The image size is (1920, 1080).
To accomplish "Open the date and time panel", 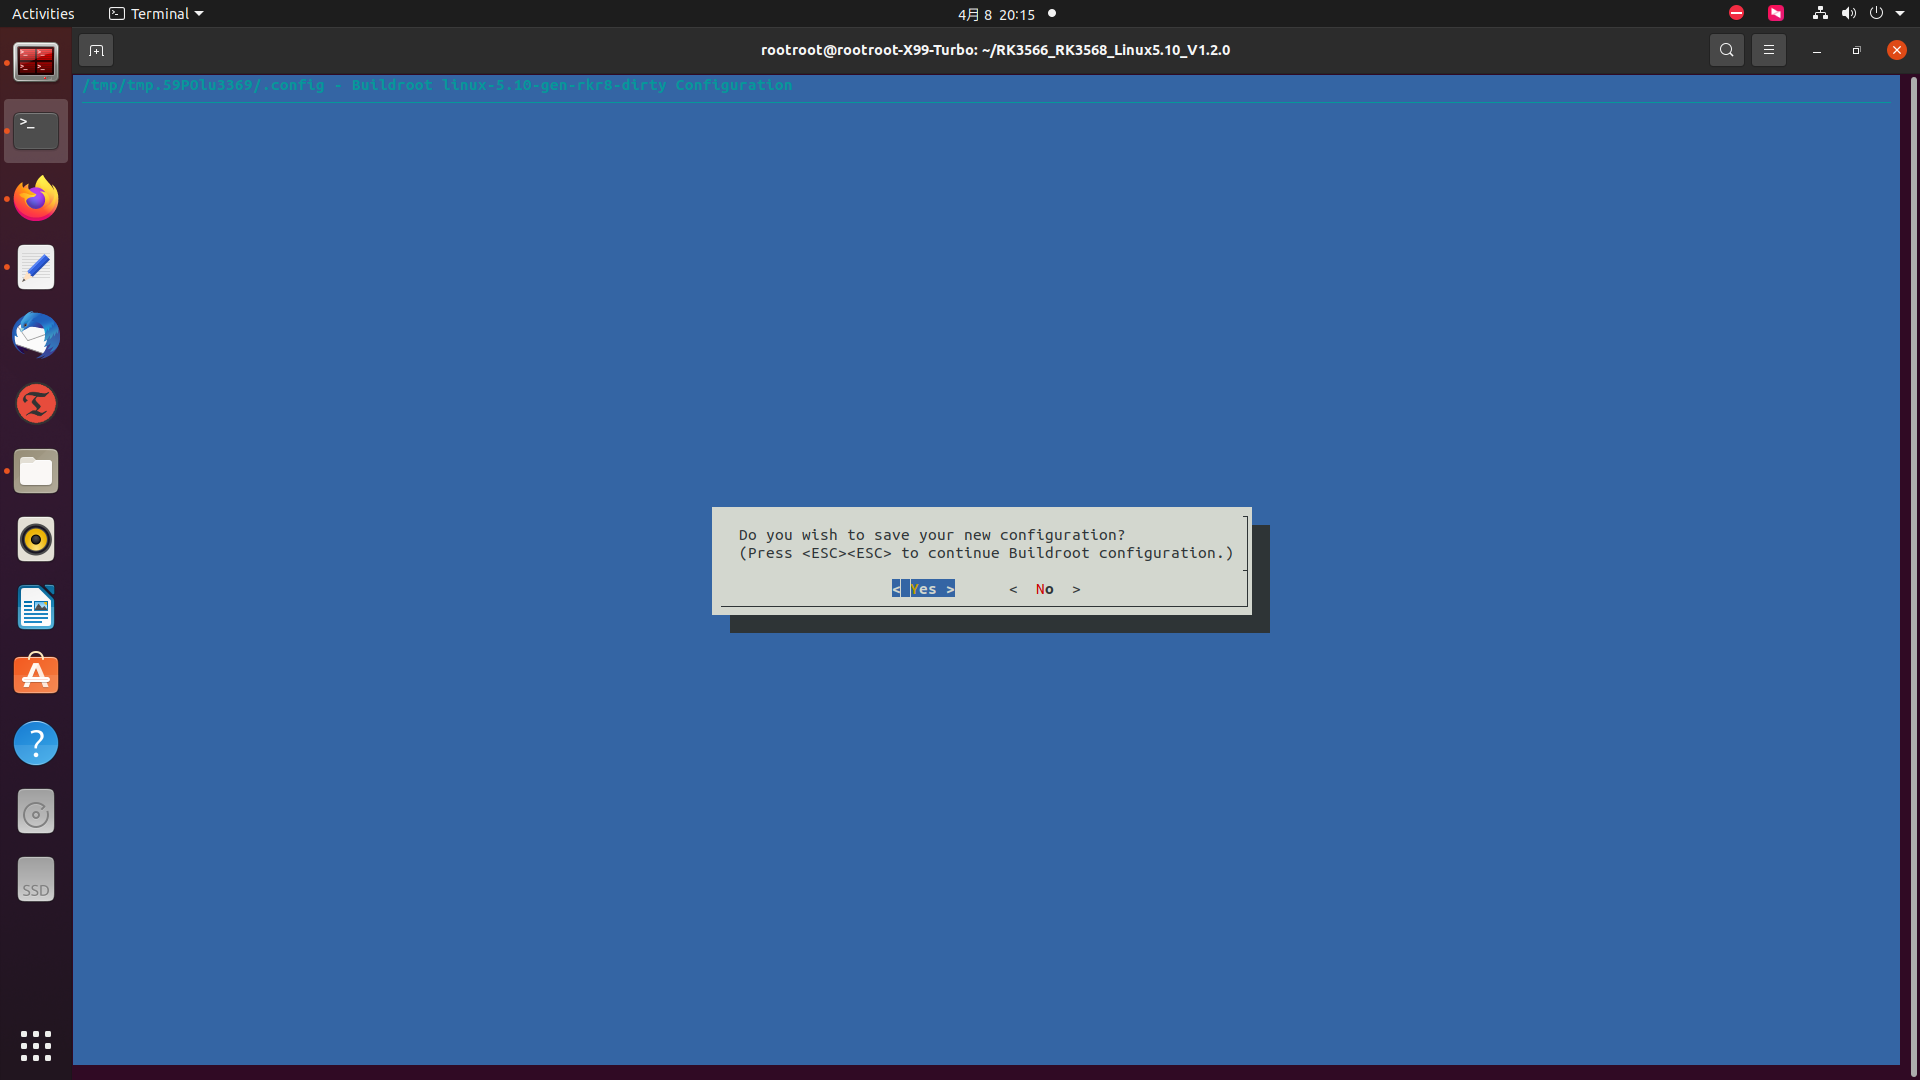I will click(x=996, y=14).
